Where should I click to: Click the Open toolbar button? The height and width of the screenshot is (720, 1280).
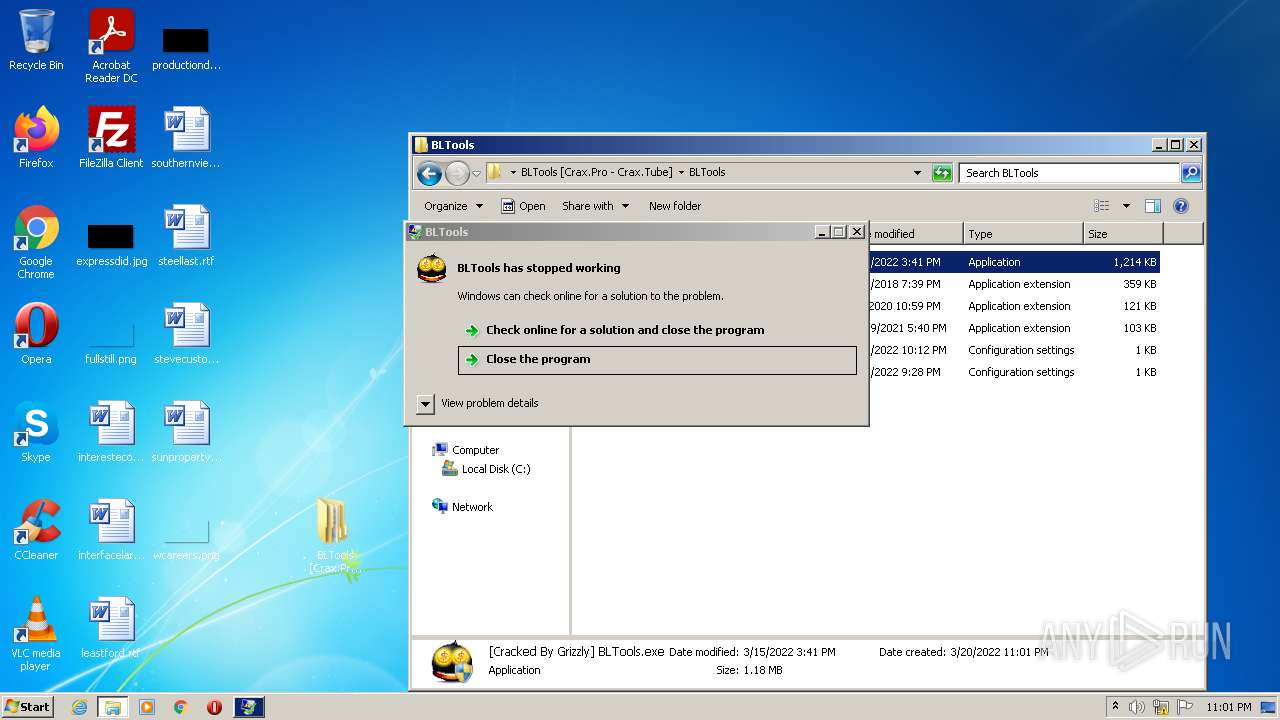click(x=523, y=206)
